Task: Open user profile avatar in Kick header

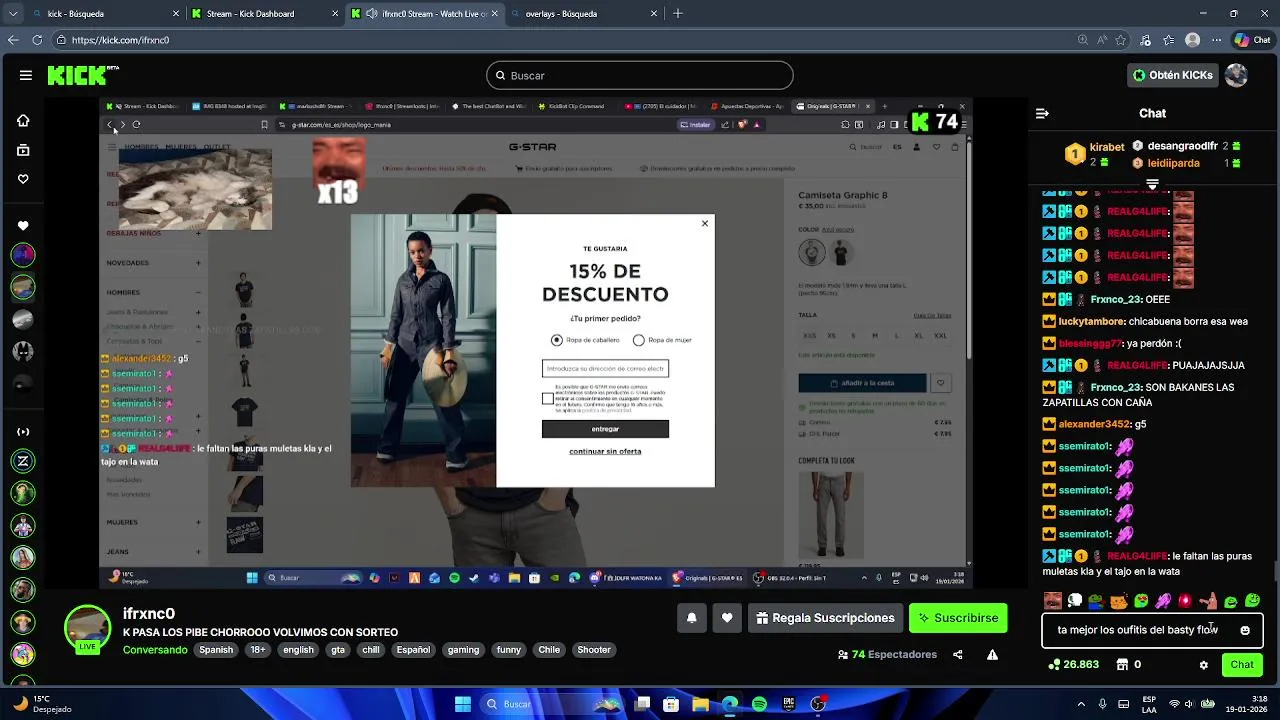Action: pyautogui.click(x=1237, y=75)
